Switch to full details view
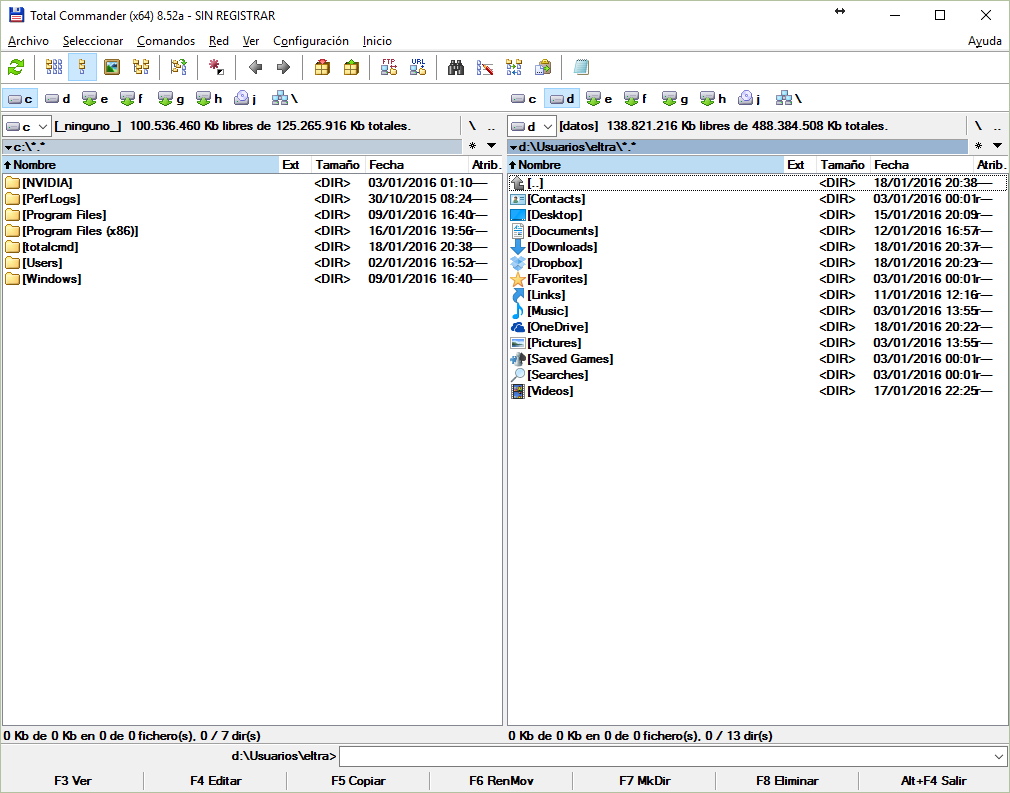The height and width of the screenshot is (793, 1010). click(x=82, y=67)
